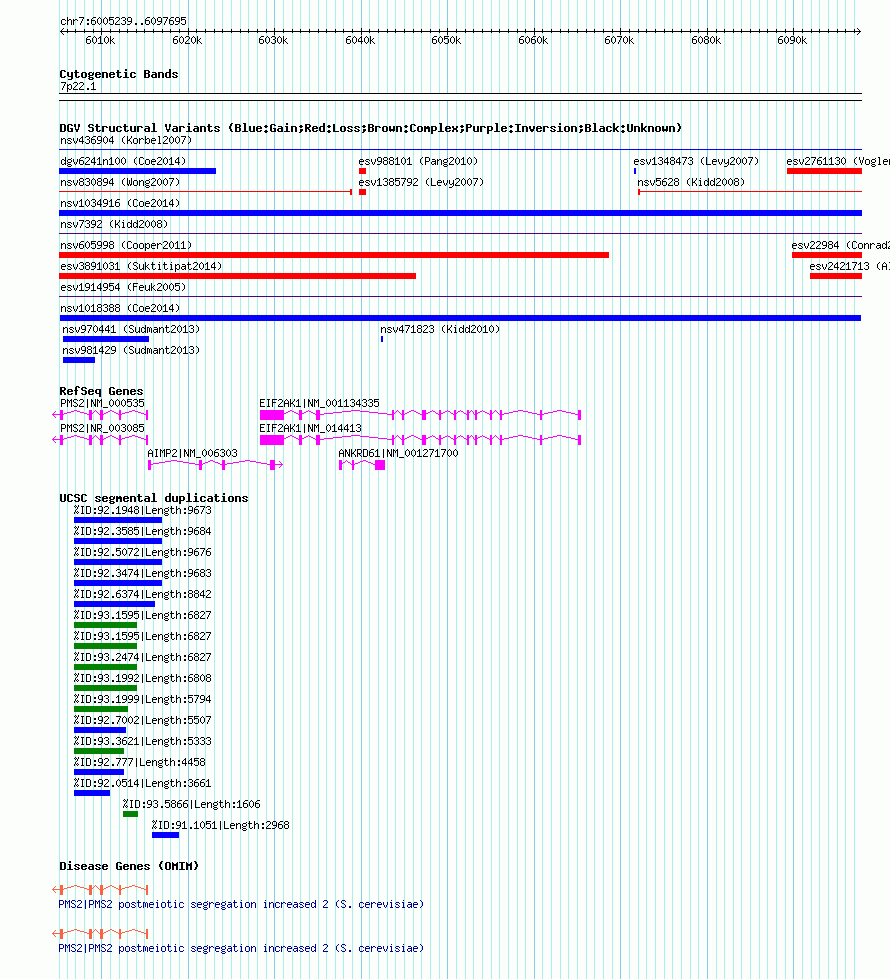Click the RefSeq Genes track title
Screen dimensions: 890x979
pos(101,391)
